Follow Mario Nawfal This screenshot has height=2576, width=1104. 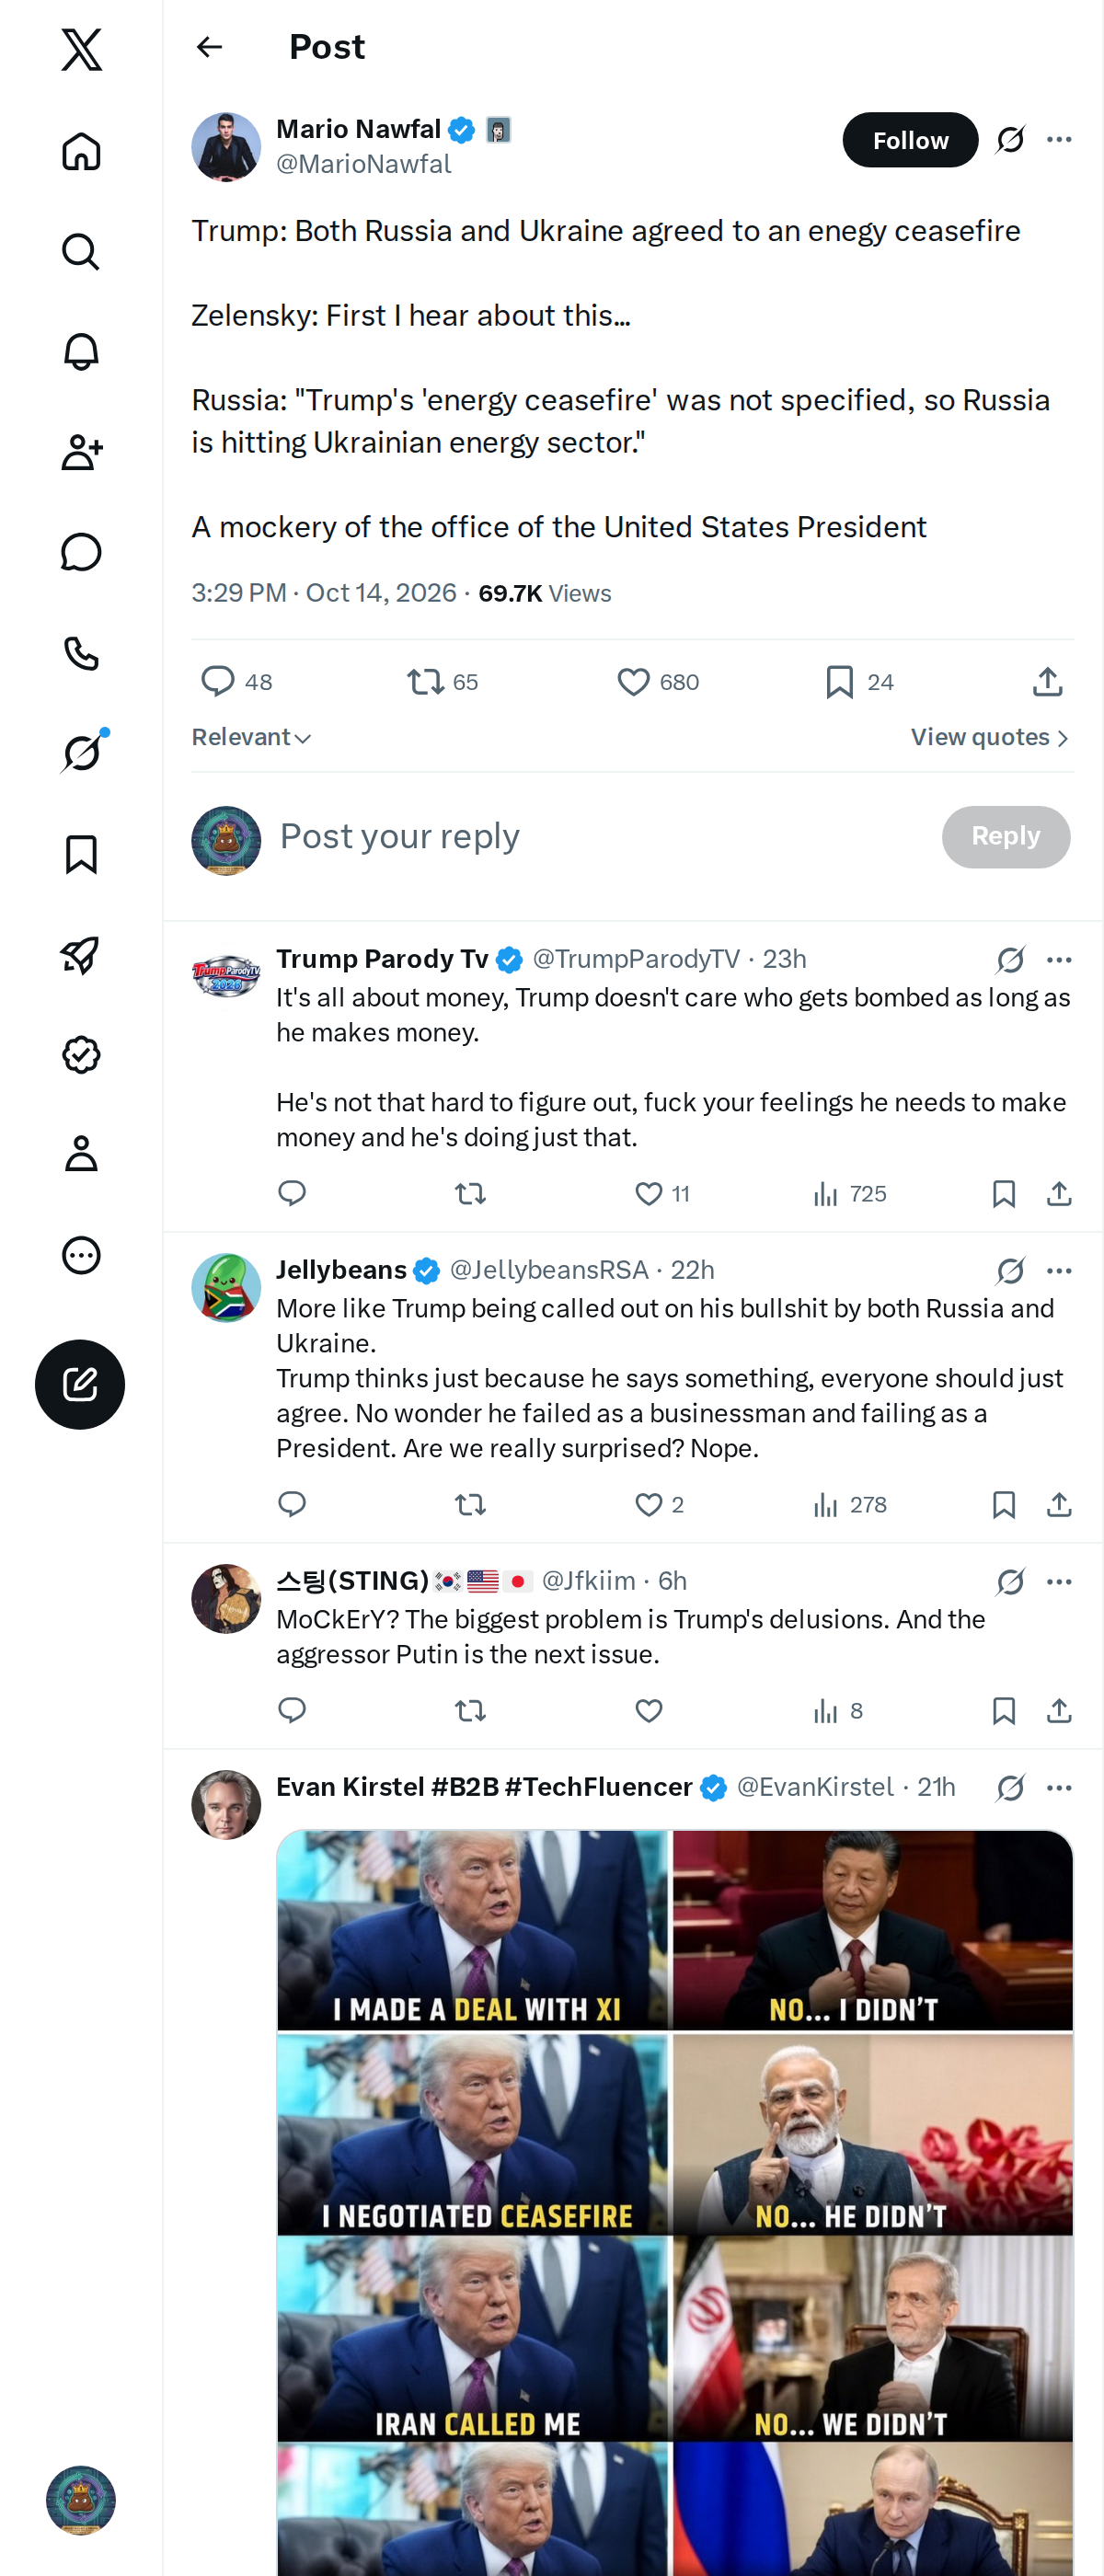click(910, 140)
